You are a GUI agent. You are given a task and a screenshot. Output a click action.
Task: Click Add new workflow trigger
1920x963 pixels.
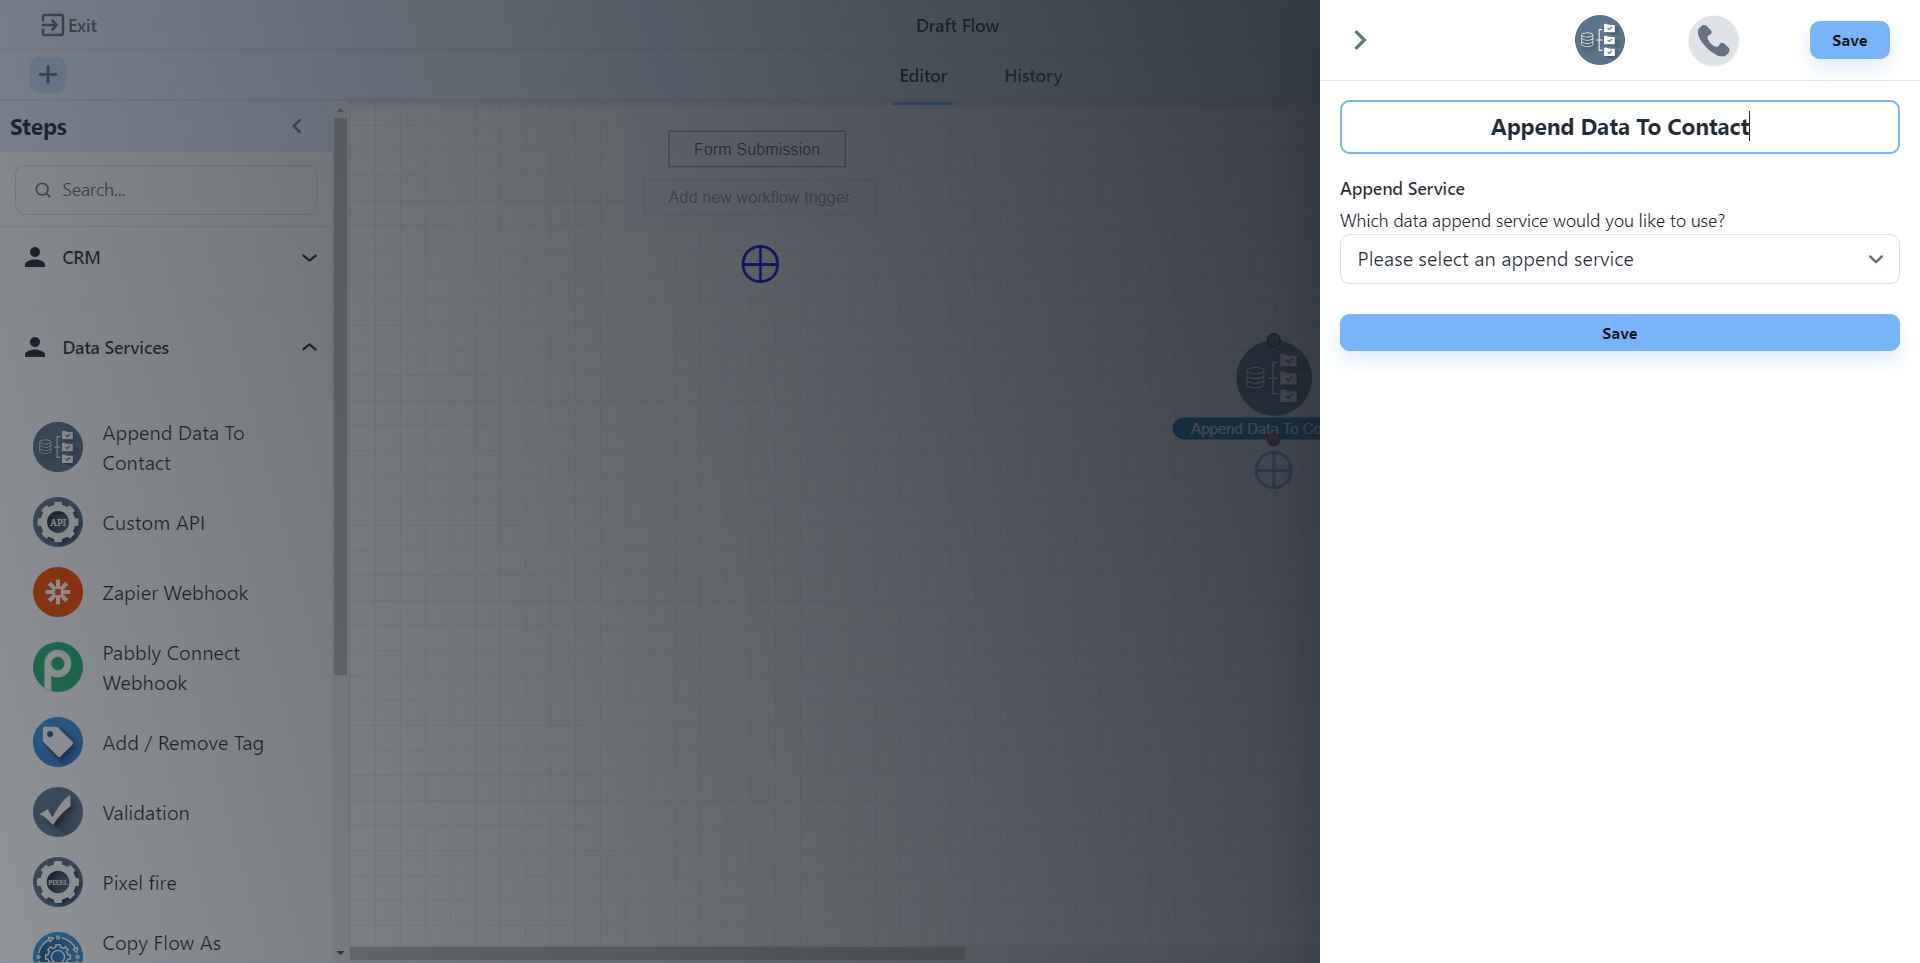pyautogui.click(x=759, y=198)
